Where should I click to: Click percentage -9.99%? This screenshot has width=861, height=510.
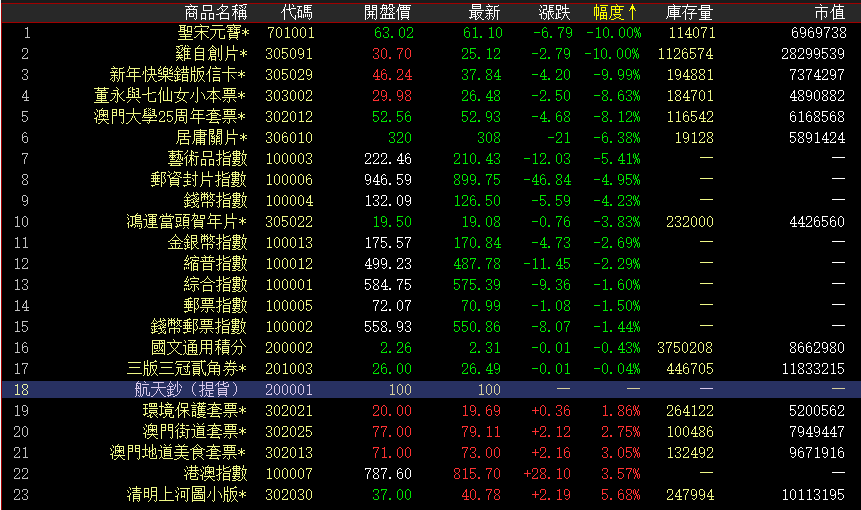click(617, 75)
